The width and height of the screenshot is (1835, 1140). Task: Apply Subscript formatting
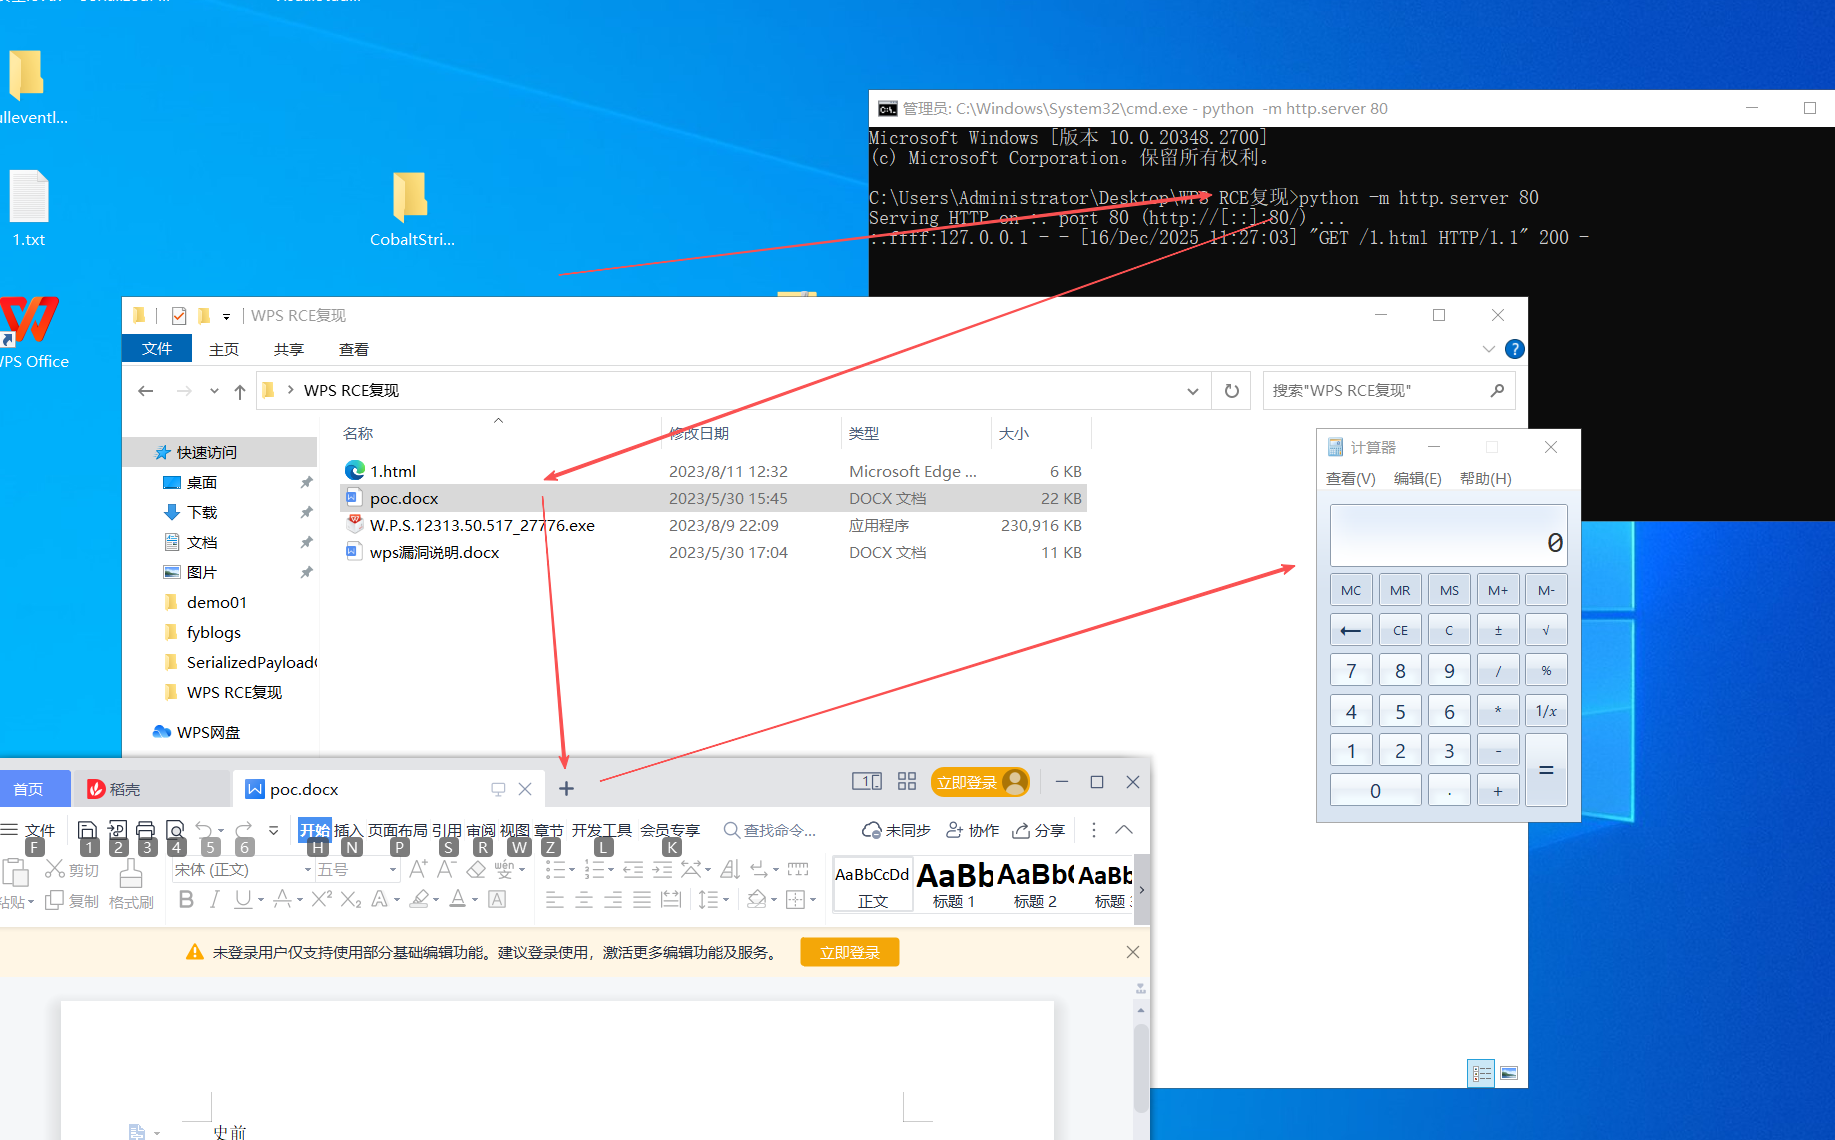point(350,899)
